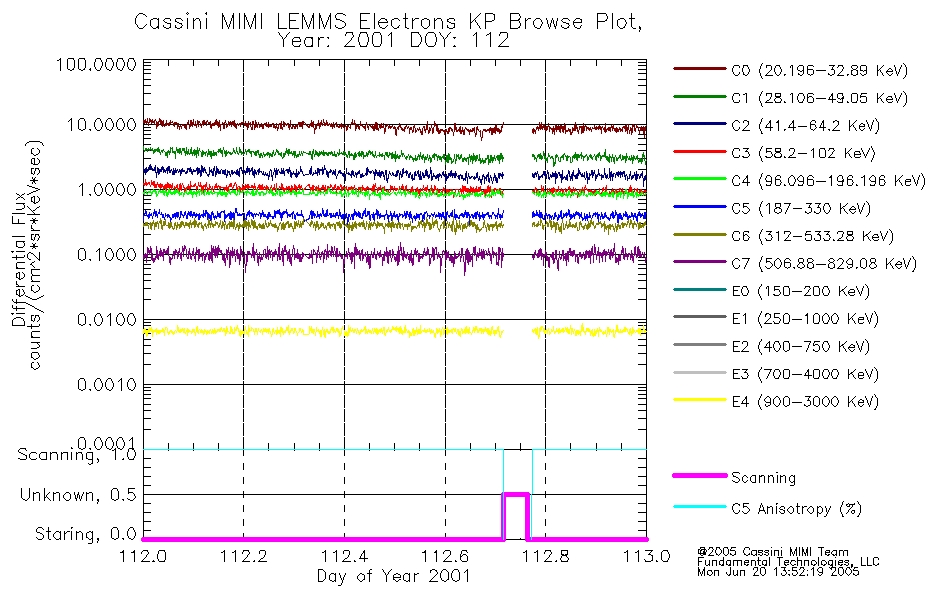Click the C5 Anisotropy (%) legend label

796,509
